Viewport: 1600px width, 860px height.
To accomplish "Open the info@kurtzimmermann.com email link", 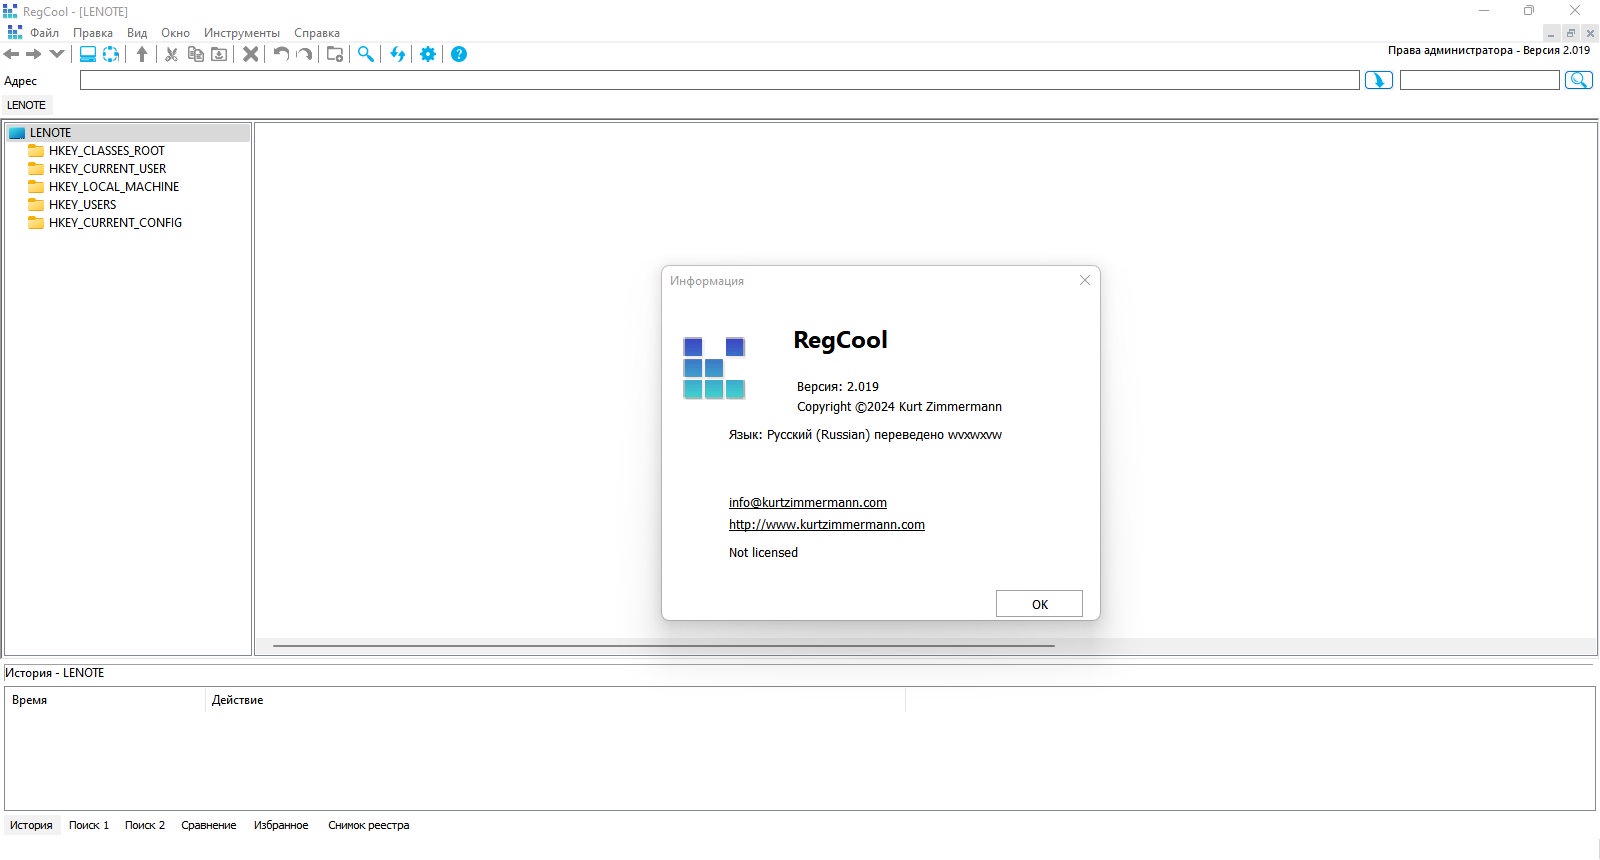I will 808,503.
